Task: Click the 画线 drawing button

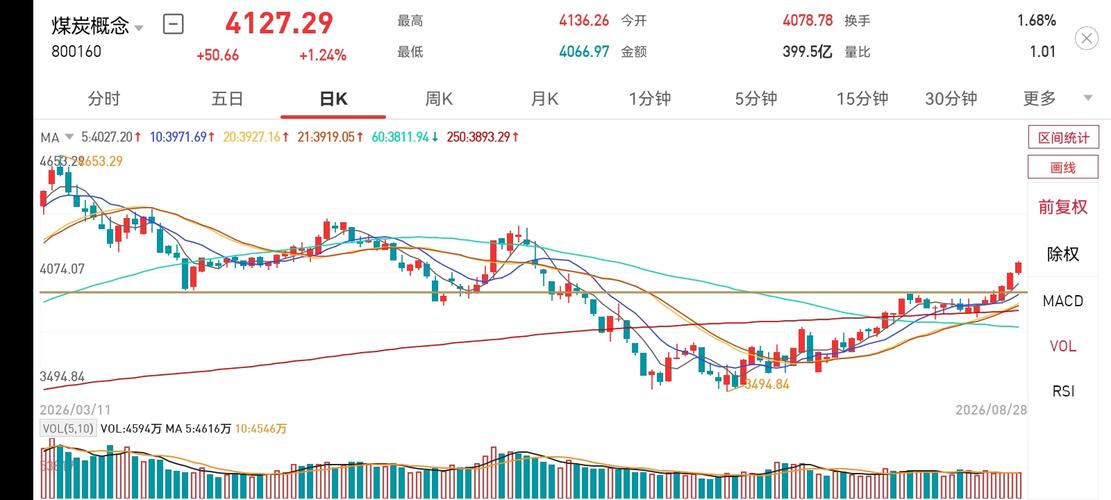Action: click(1064, 167)
